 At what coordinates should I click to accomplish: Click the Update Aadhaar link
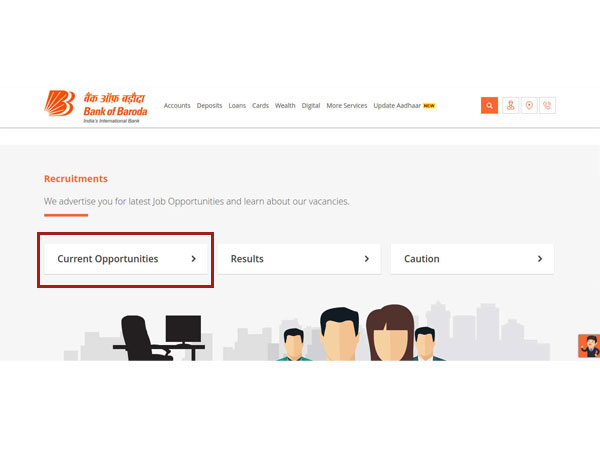[x=397, y=106]
